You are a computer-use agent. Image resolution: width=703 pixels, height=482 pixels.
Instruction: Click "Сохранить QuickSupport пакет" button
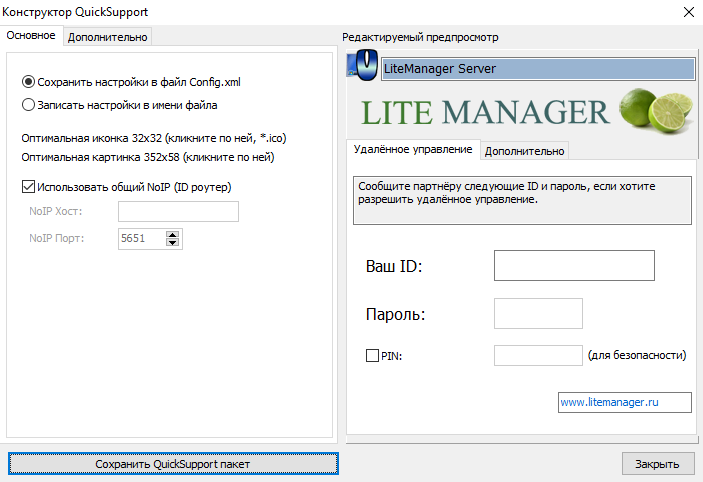pyautogui.click(x=173, y=464)
